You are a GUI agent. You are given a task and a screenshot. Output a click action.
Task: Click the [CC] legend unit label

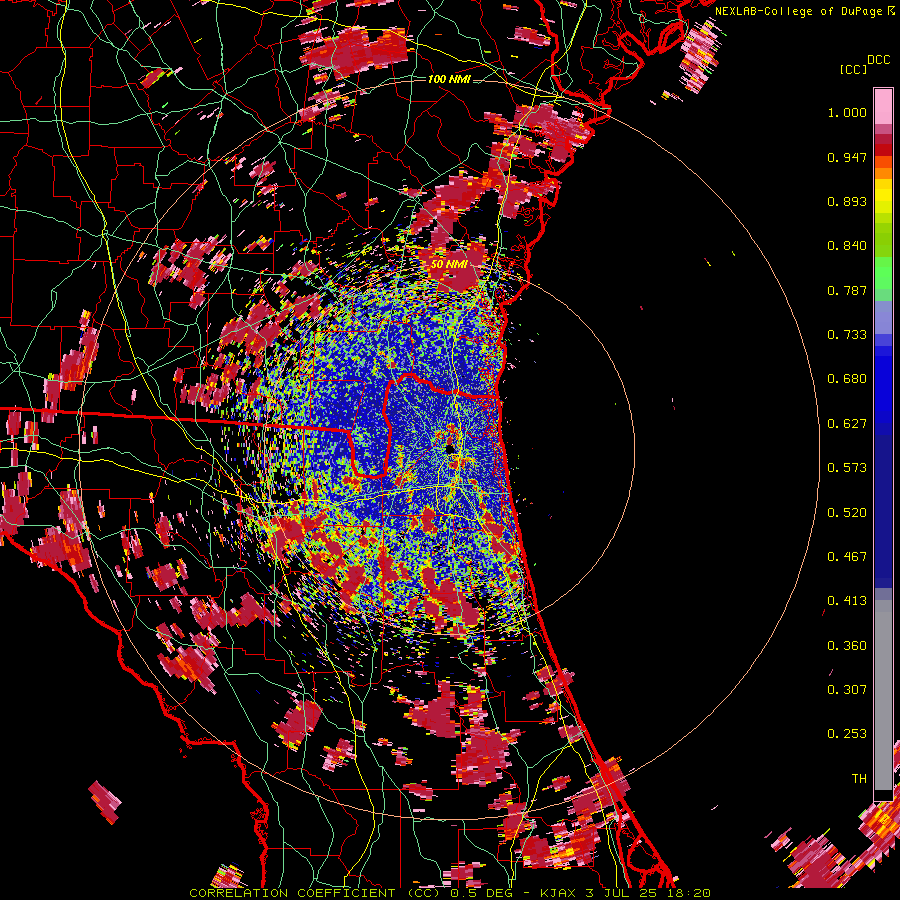coord(853,69)
